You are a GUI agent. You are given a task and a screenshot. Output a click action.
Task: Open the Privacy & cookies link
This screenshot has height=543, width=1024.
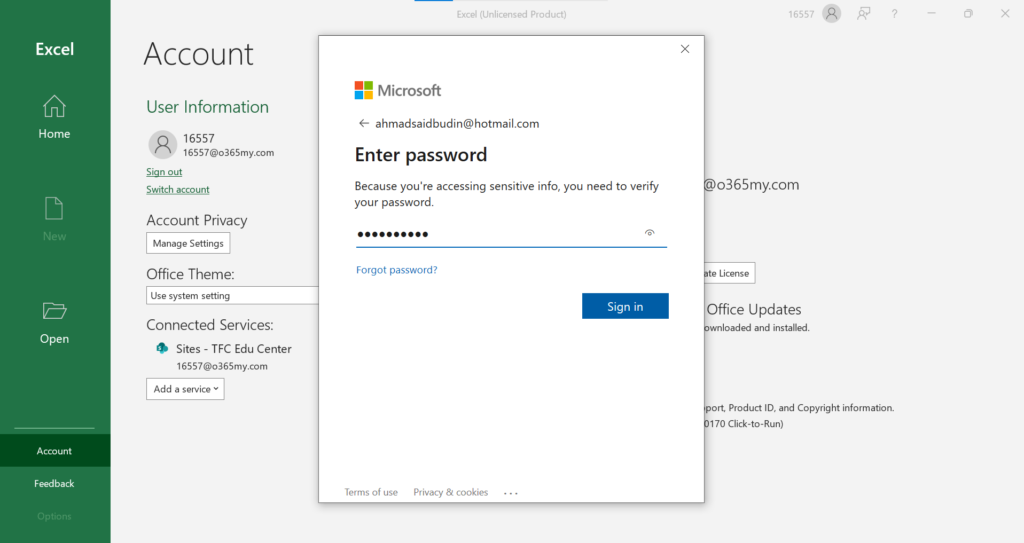click(451, 492)
